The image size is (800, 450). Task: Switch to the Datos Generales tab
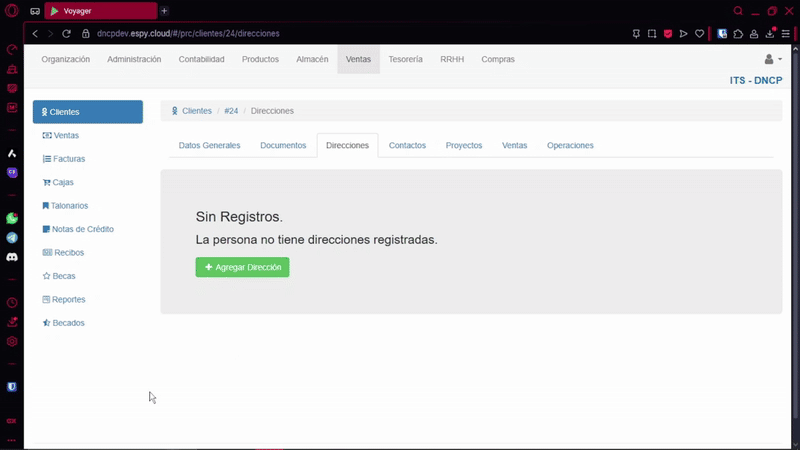pyautogui.click(x=209, y=145)
